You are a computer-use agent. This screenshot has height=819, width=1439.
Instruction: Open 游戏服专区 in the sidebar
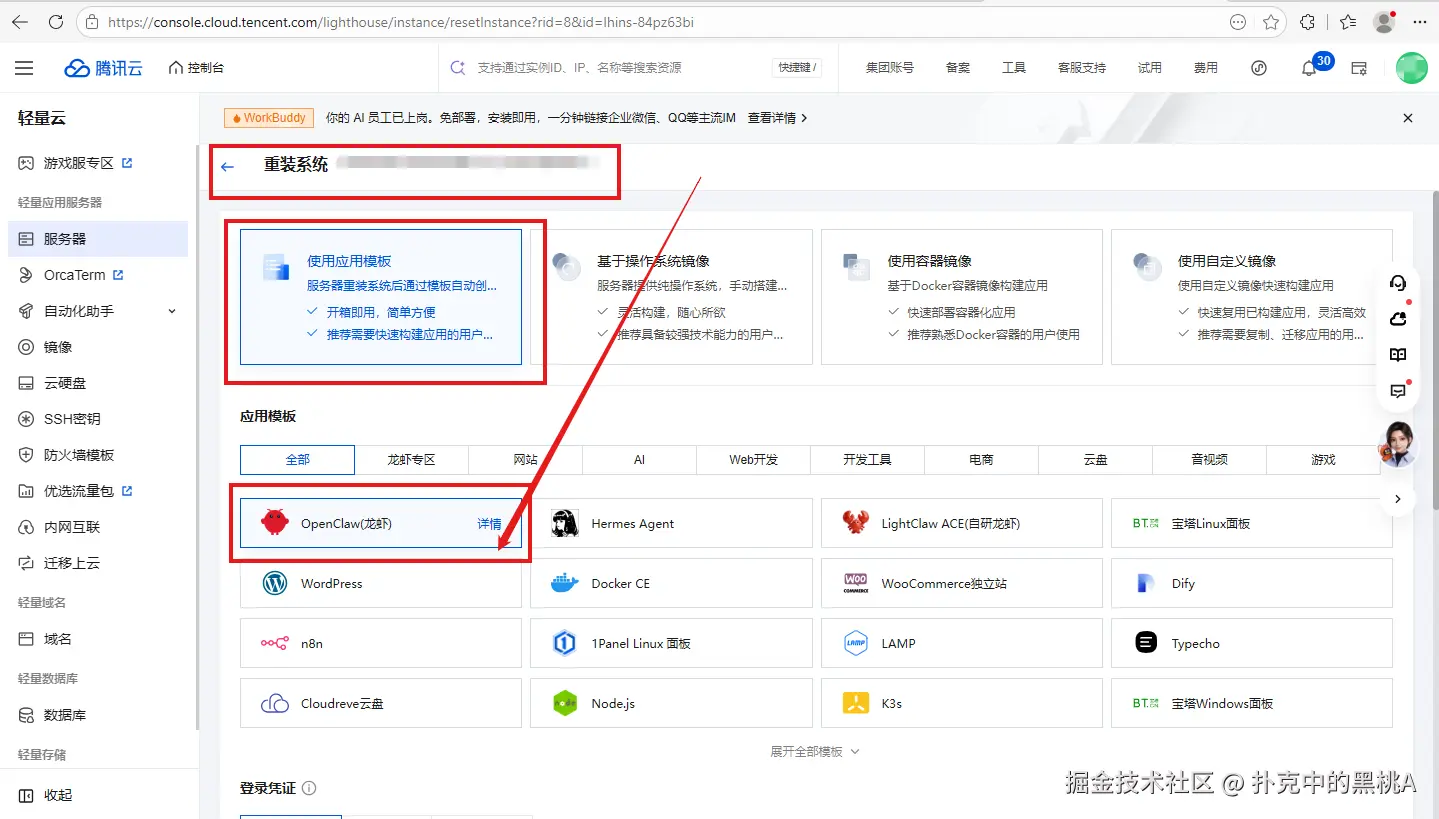pos(98,163)
